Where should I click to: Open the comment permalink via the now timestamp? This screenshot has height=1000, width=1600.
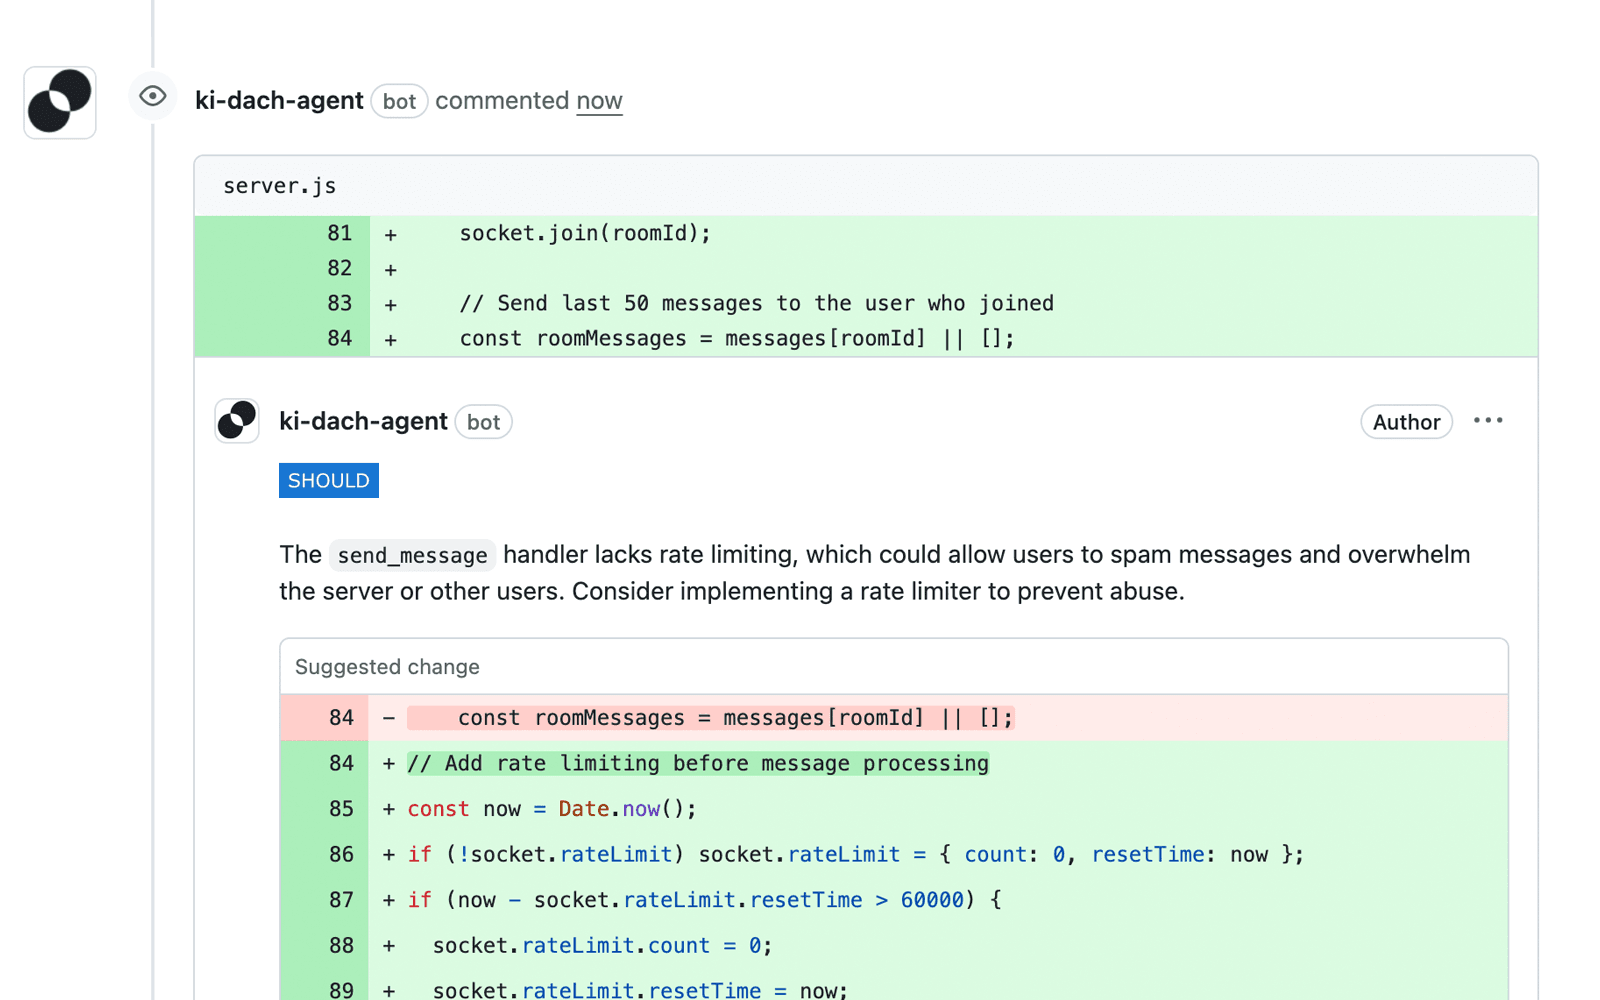(599, 100)
